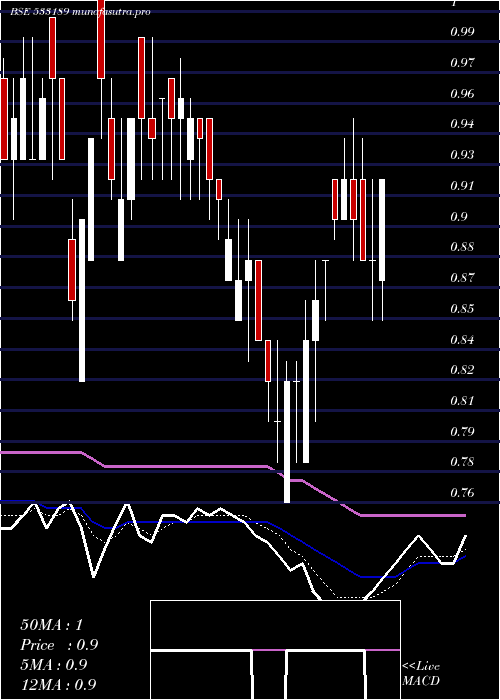This screenshot has width=500, height=700.
Task: Click the 0.99 price axis label
Action: point(462,32)
